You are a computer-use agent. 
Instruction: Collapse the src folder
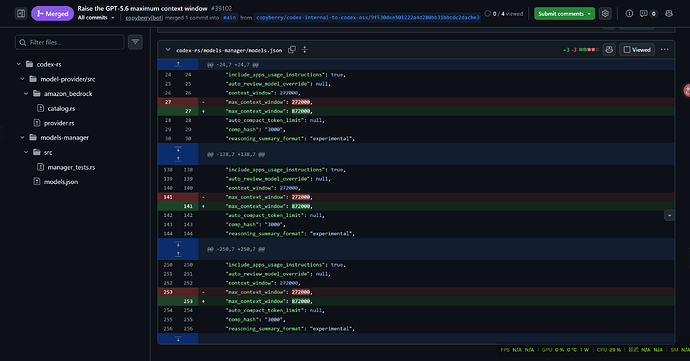pyautogui.click(x=26, y=152)
